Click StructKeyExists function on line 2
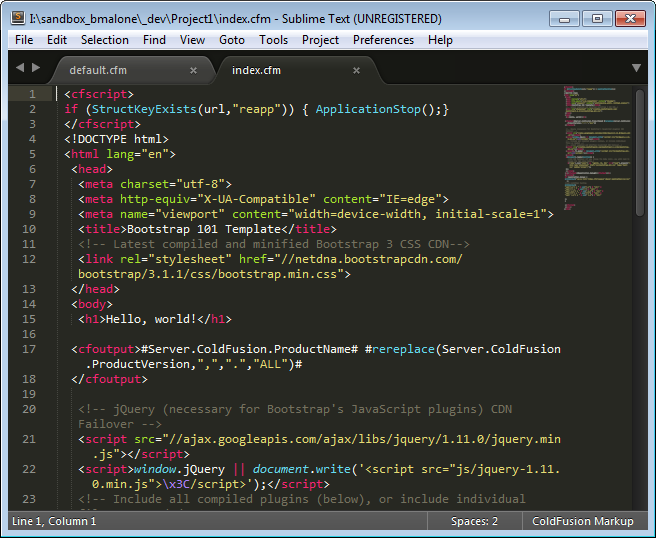This screenshot has height=538, width=656. (144, 109)
